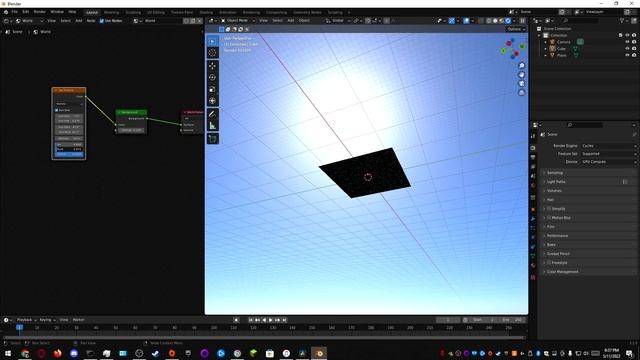The height and width of the screenshot is (360, 640).
Task: Open the World properties tab icon
Action: tap(533, 186)
